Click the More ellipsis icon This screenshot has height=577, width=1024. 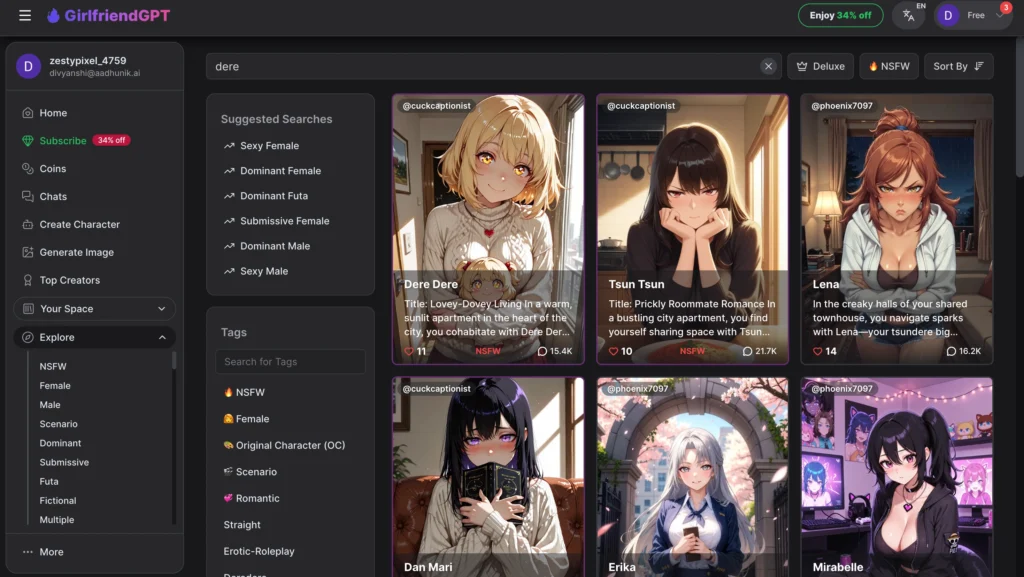click(x=27, y=552)
